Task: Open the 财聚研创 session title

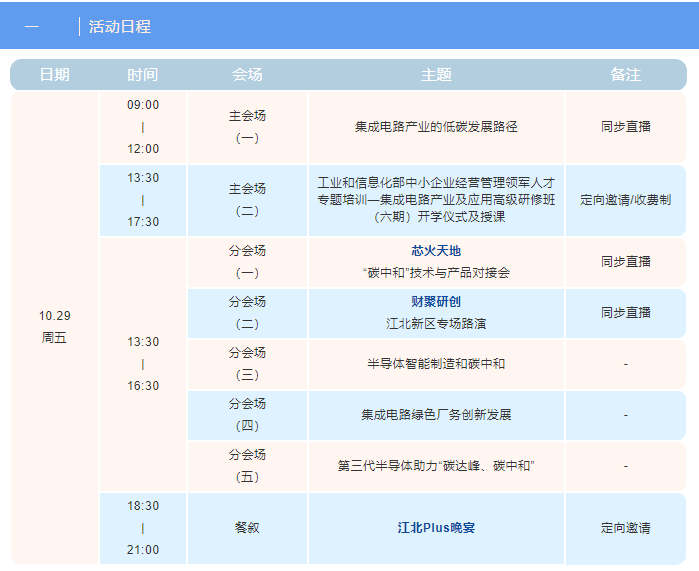Action: 436,301
